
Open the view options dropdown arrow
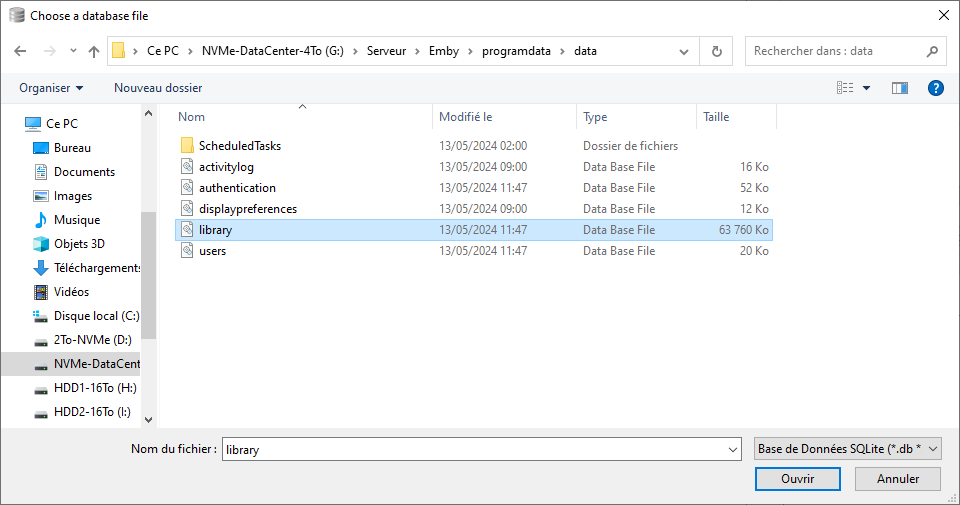tap(866, 88)
